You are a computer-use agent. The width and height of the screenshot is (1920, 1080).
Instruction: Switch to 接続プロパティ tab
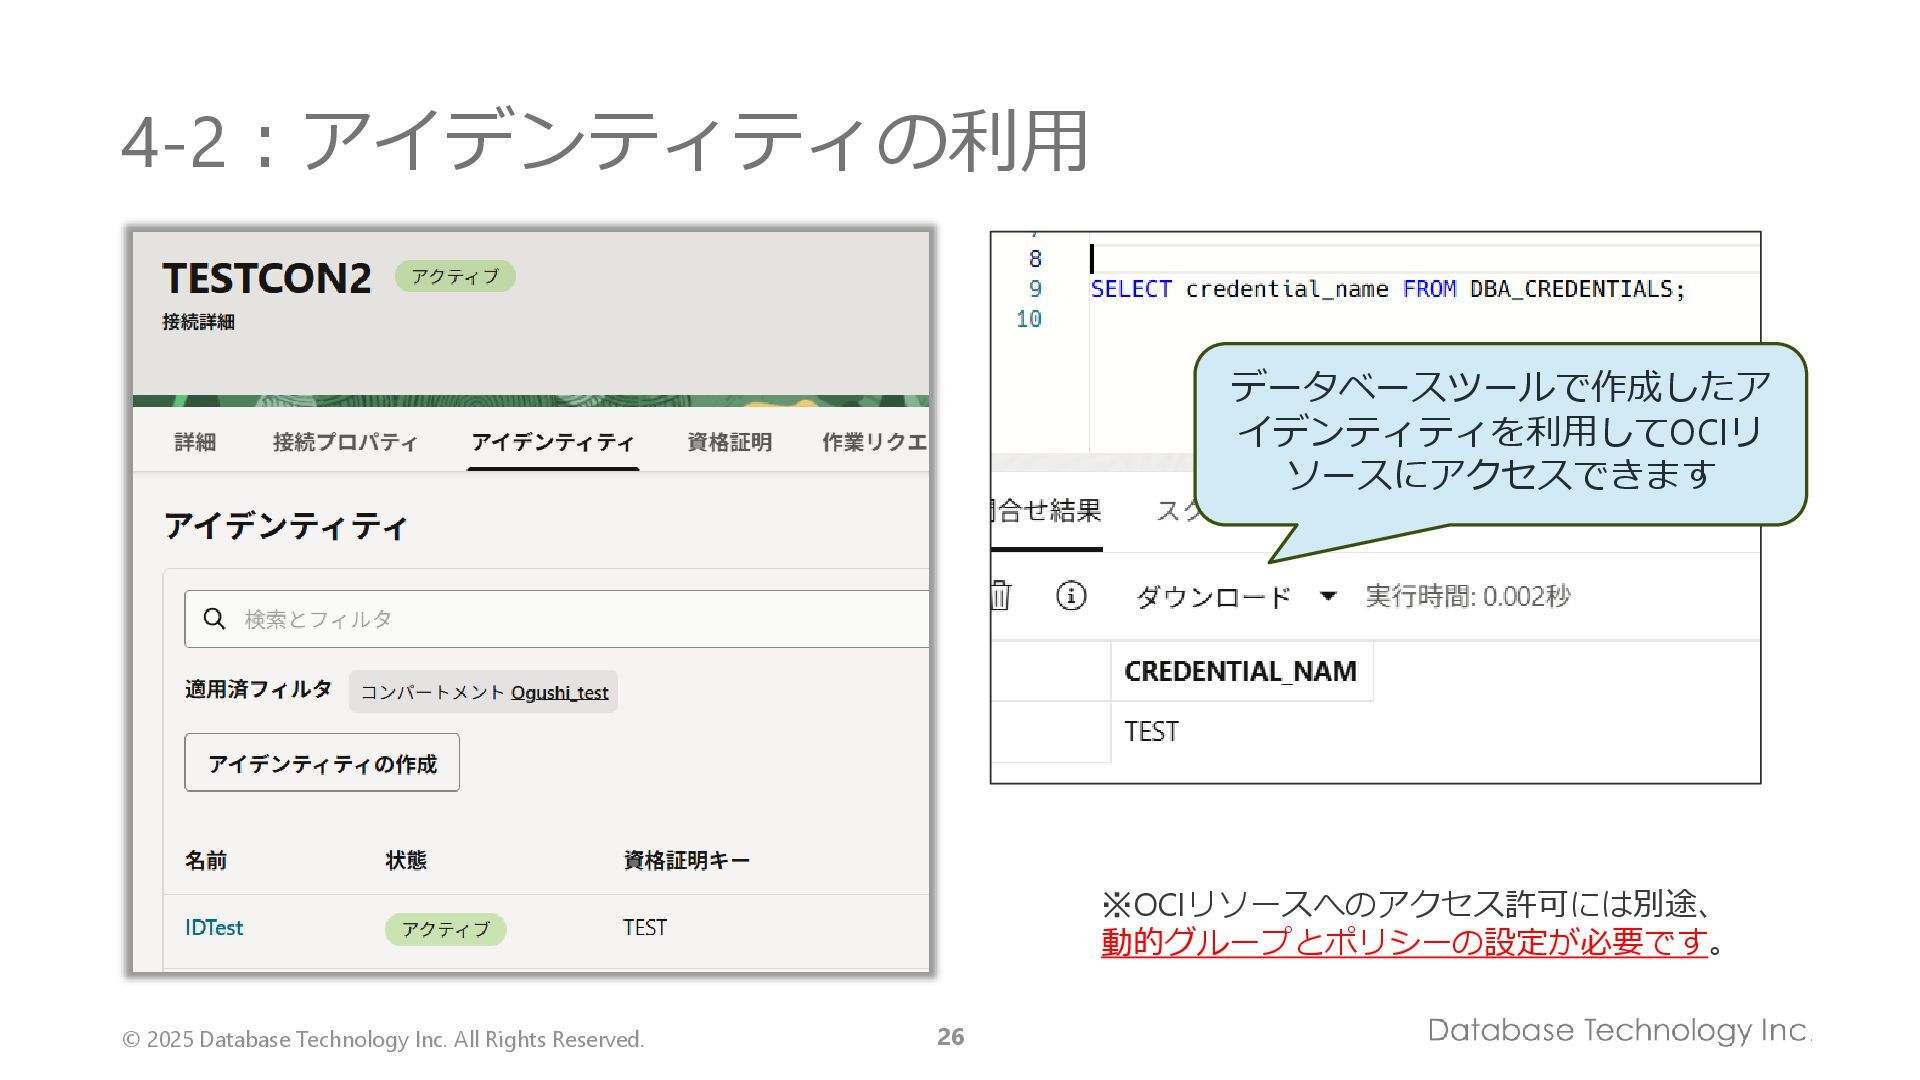(x=345, y=442)
